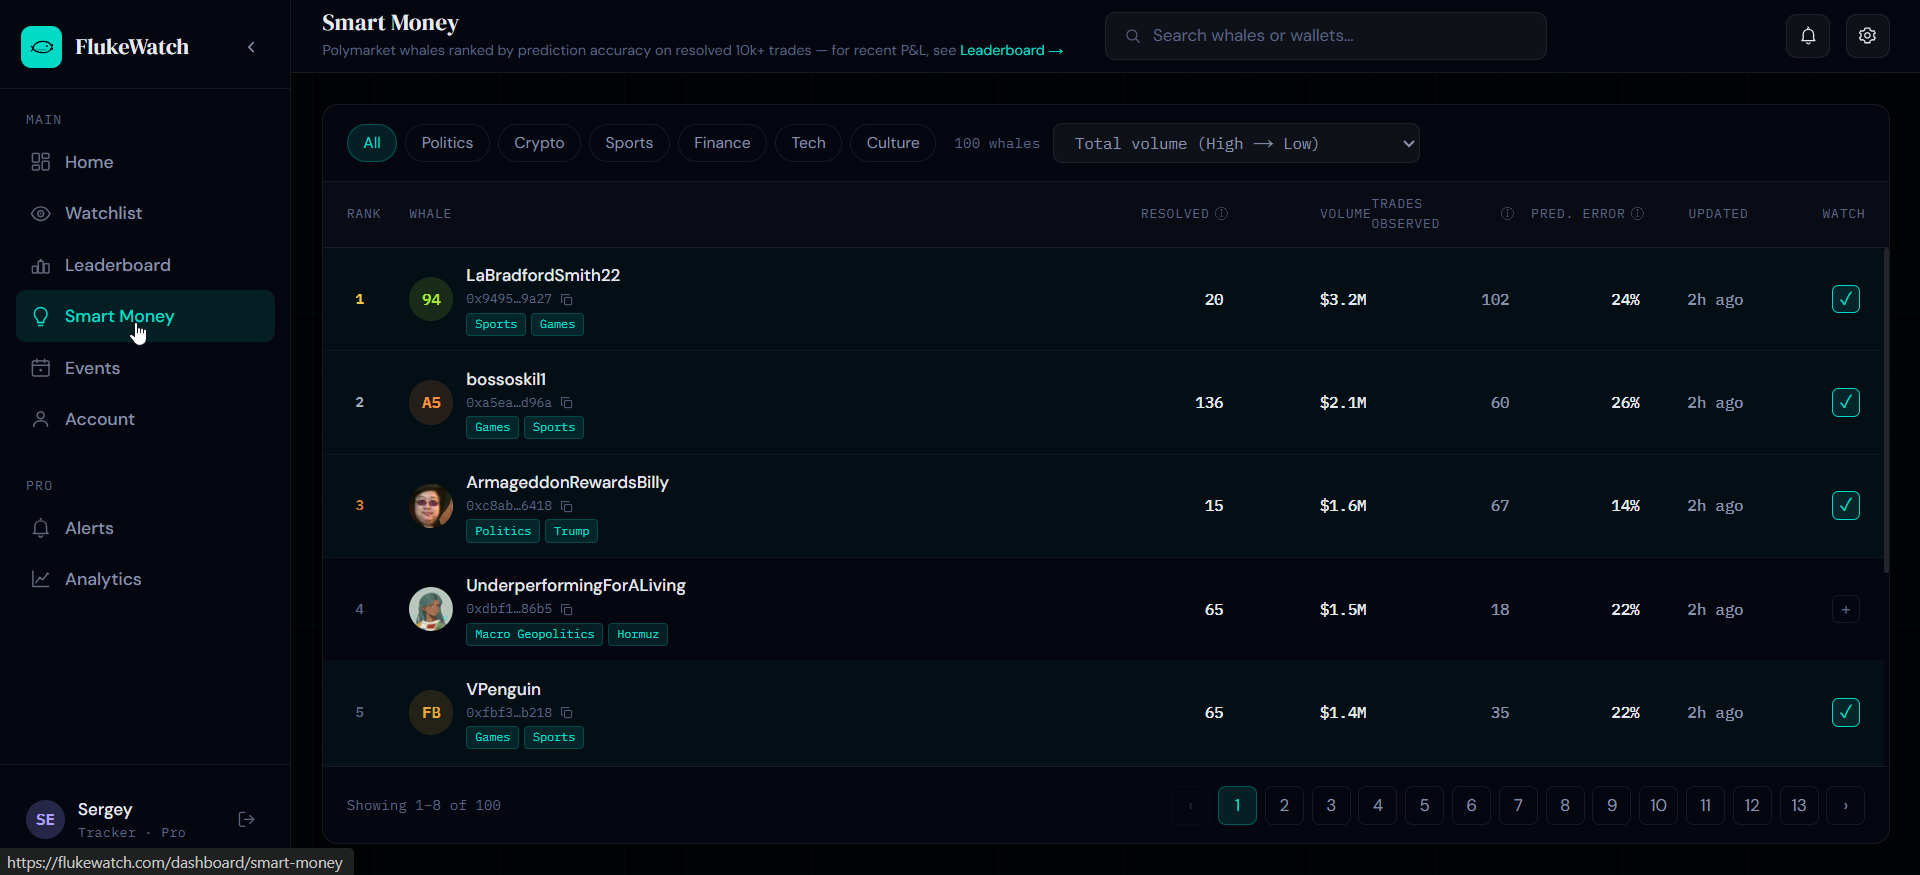Open VPenguin whale name

click(503, 689)
